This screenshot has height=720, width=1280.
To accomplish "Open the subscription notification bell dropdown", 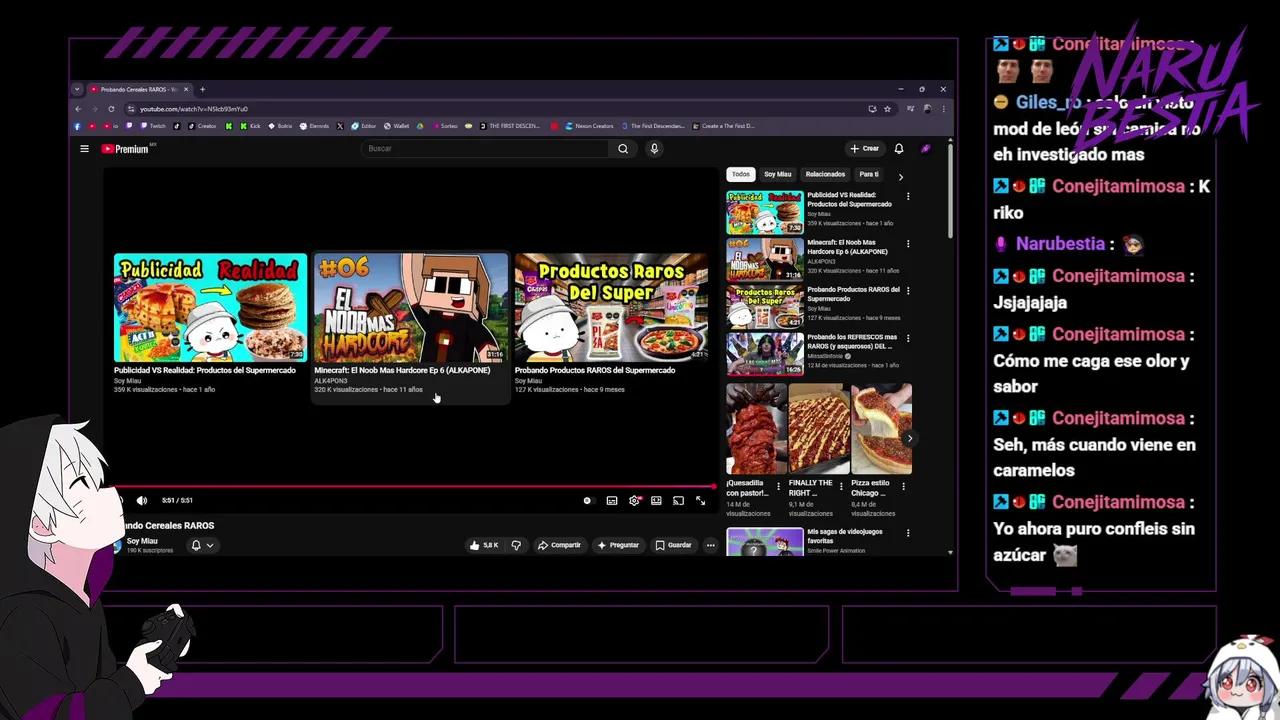I will pos(202,545).
